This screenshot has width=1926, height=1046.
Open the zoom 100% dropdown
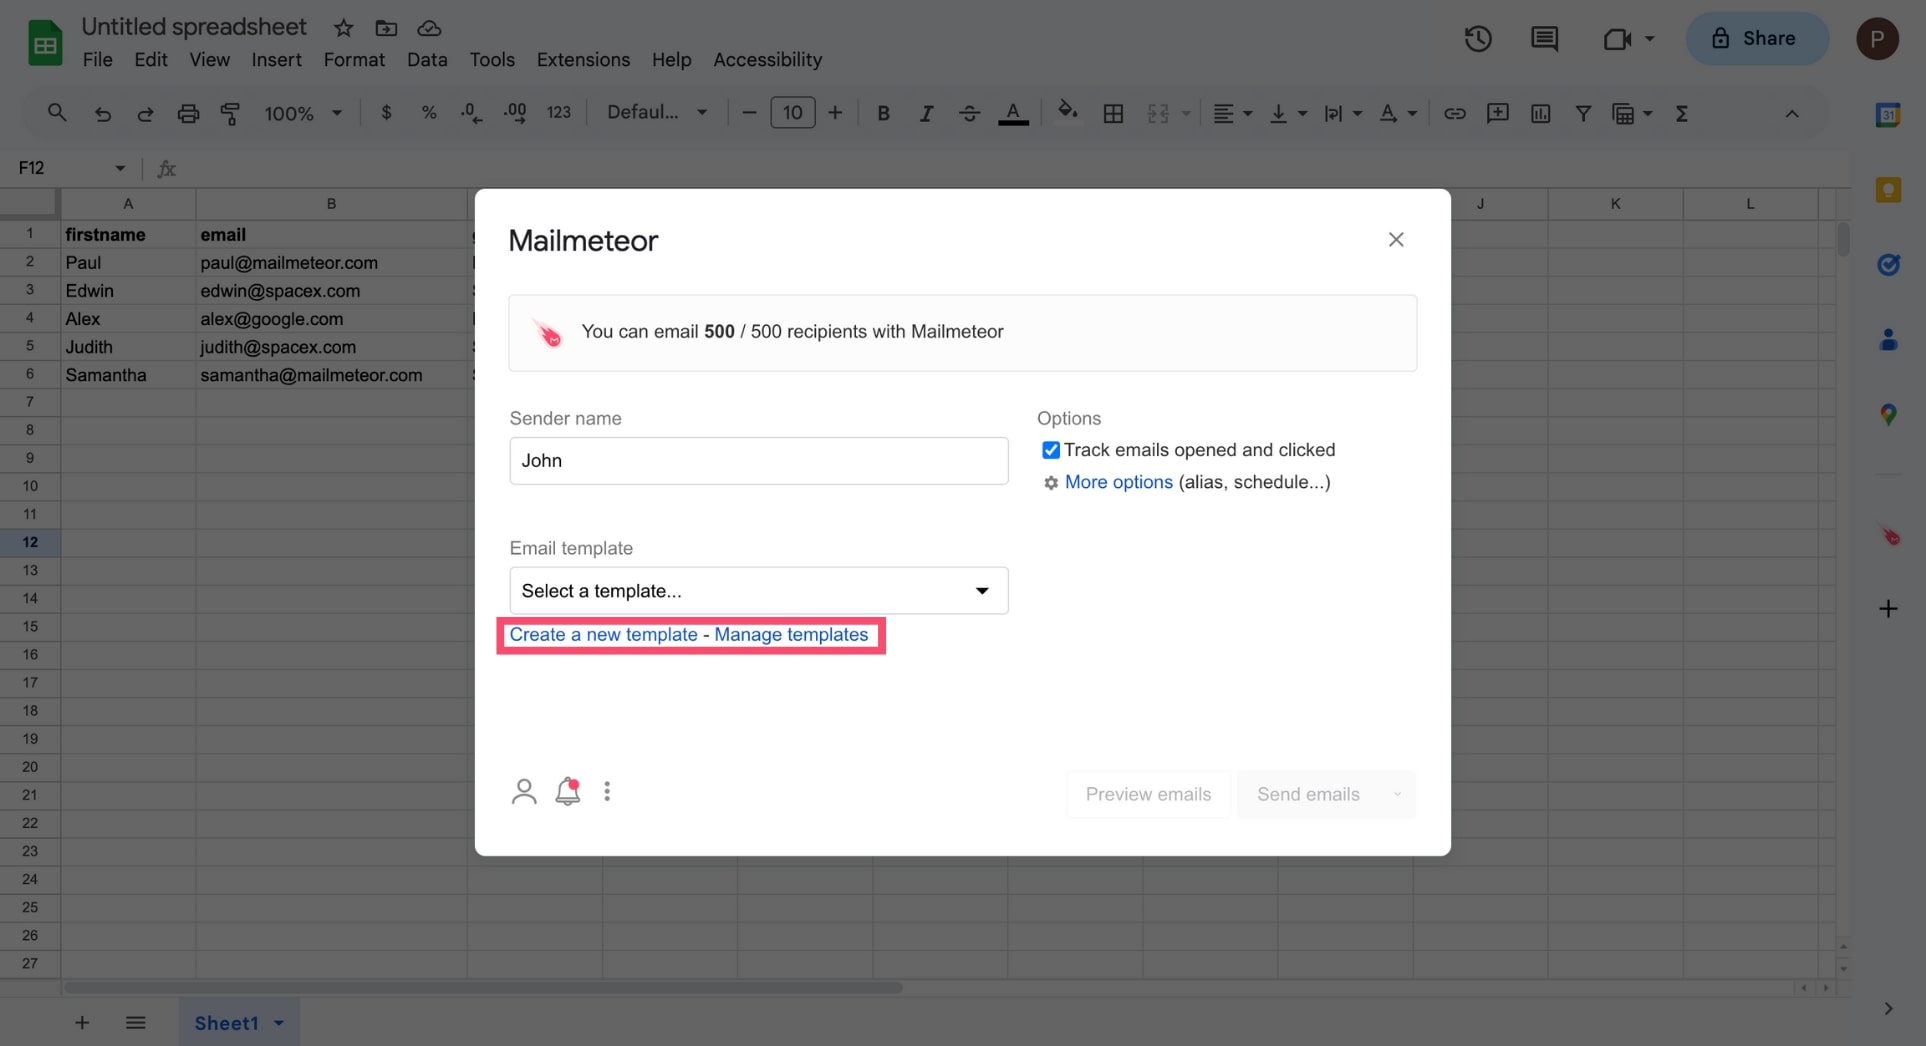pos(303,114)
